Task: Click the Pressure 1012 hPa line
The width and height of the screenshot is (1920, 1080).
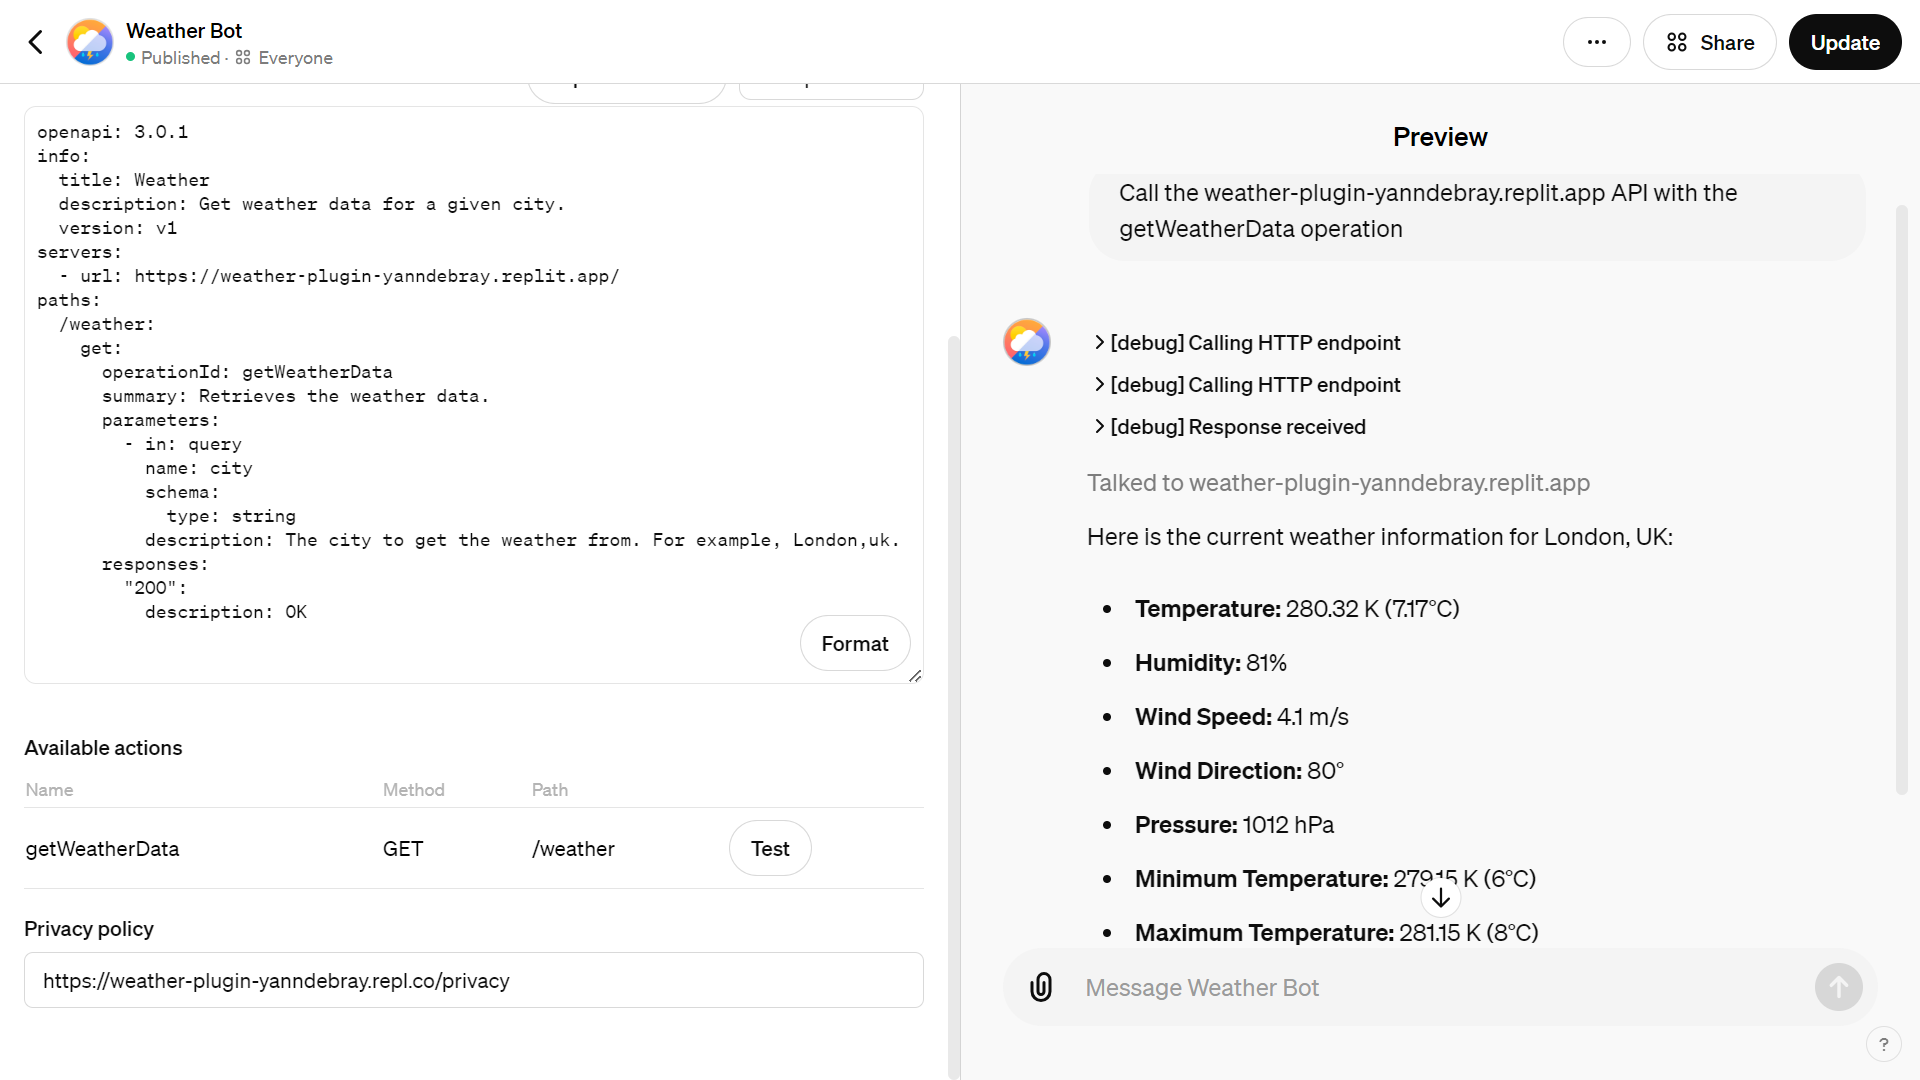Action: click(x=1234, y=824)
